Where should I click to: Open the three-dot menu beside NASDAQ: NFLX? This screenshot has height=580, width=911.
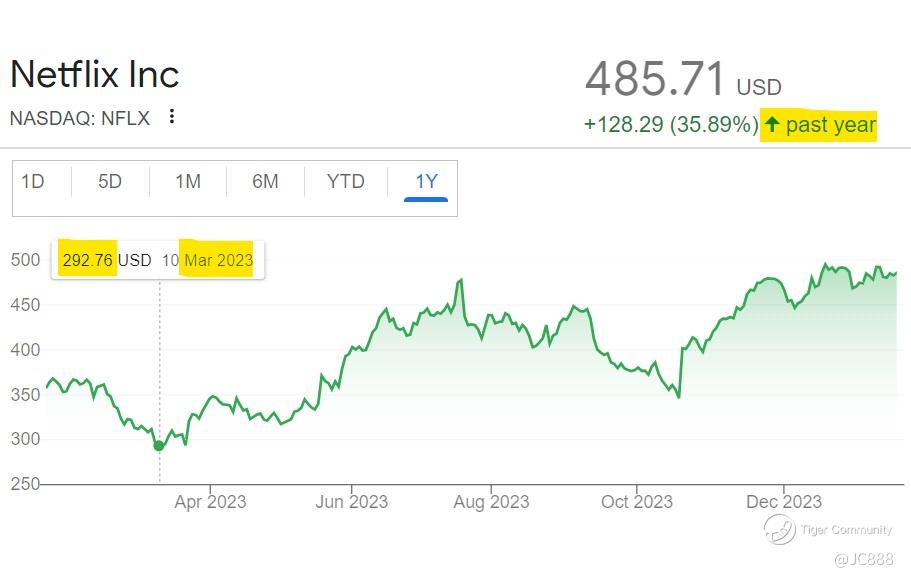coord(172,117)
